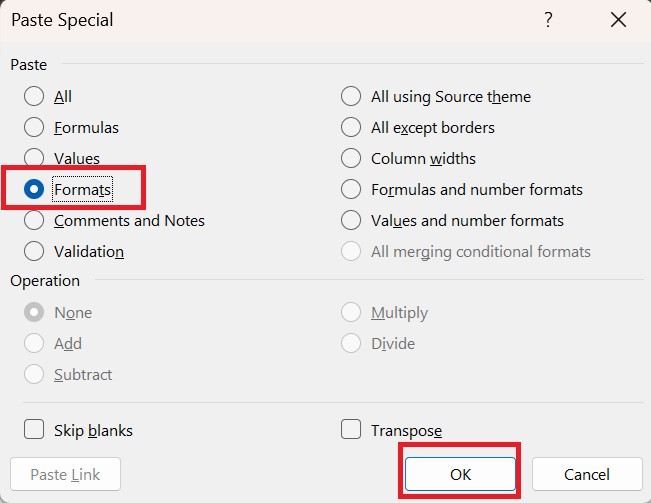Select Comments and Notes option
651x503 pixels.
pos(35,220)
